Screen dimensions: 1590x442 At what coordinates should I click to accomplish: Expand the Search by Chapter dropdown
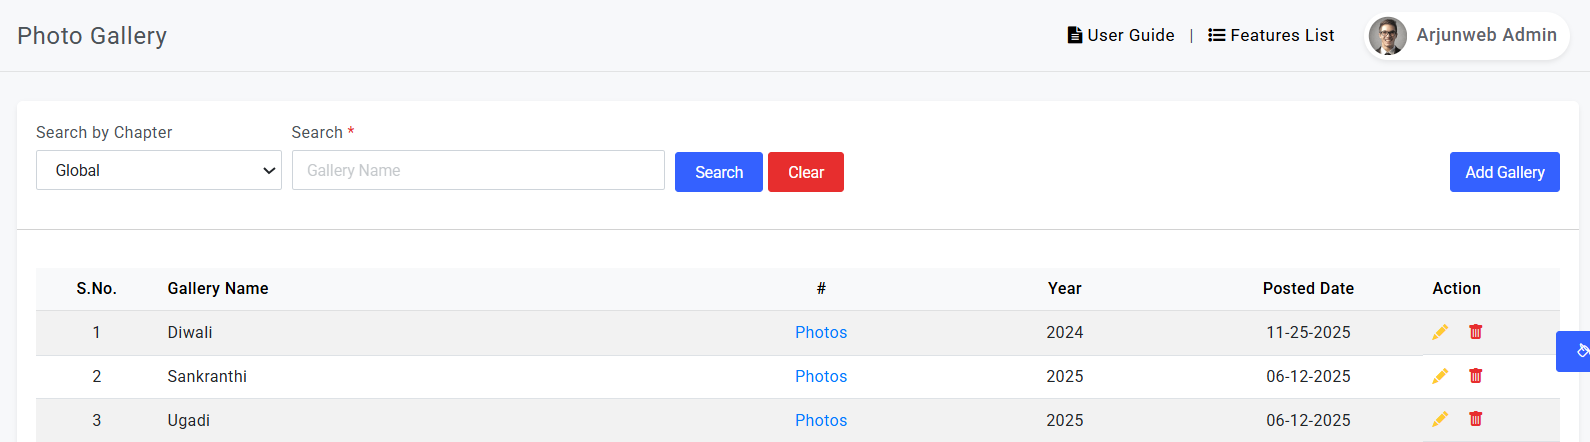(x=159, y=170)
